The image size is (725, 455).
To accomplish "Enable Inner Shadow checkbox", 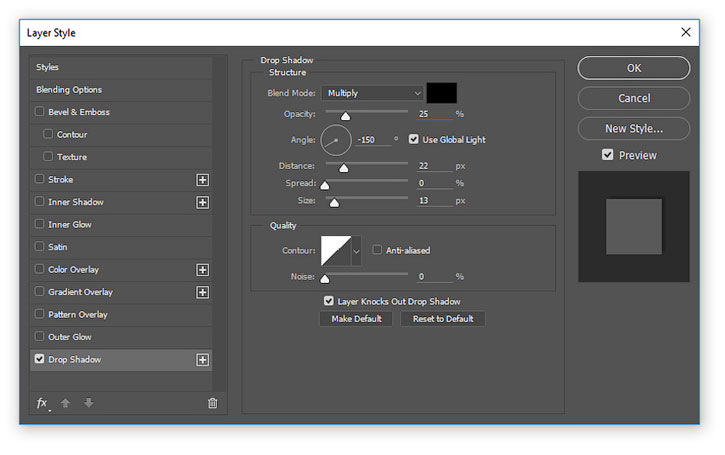I will pyautogui.click(x=39, y=201).
